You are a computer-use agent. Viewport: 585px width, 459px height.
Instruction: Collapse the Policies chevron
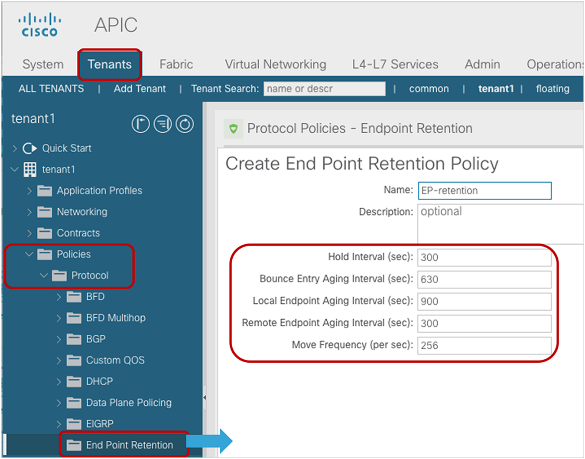pyautogui.click(x=29, y=255)
